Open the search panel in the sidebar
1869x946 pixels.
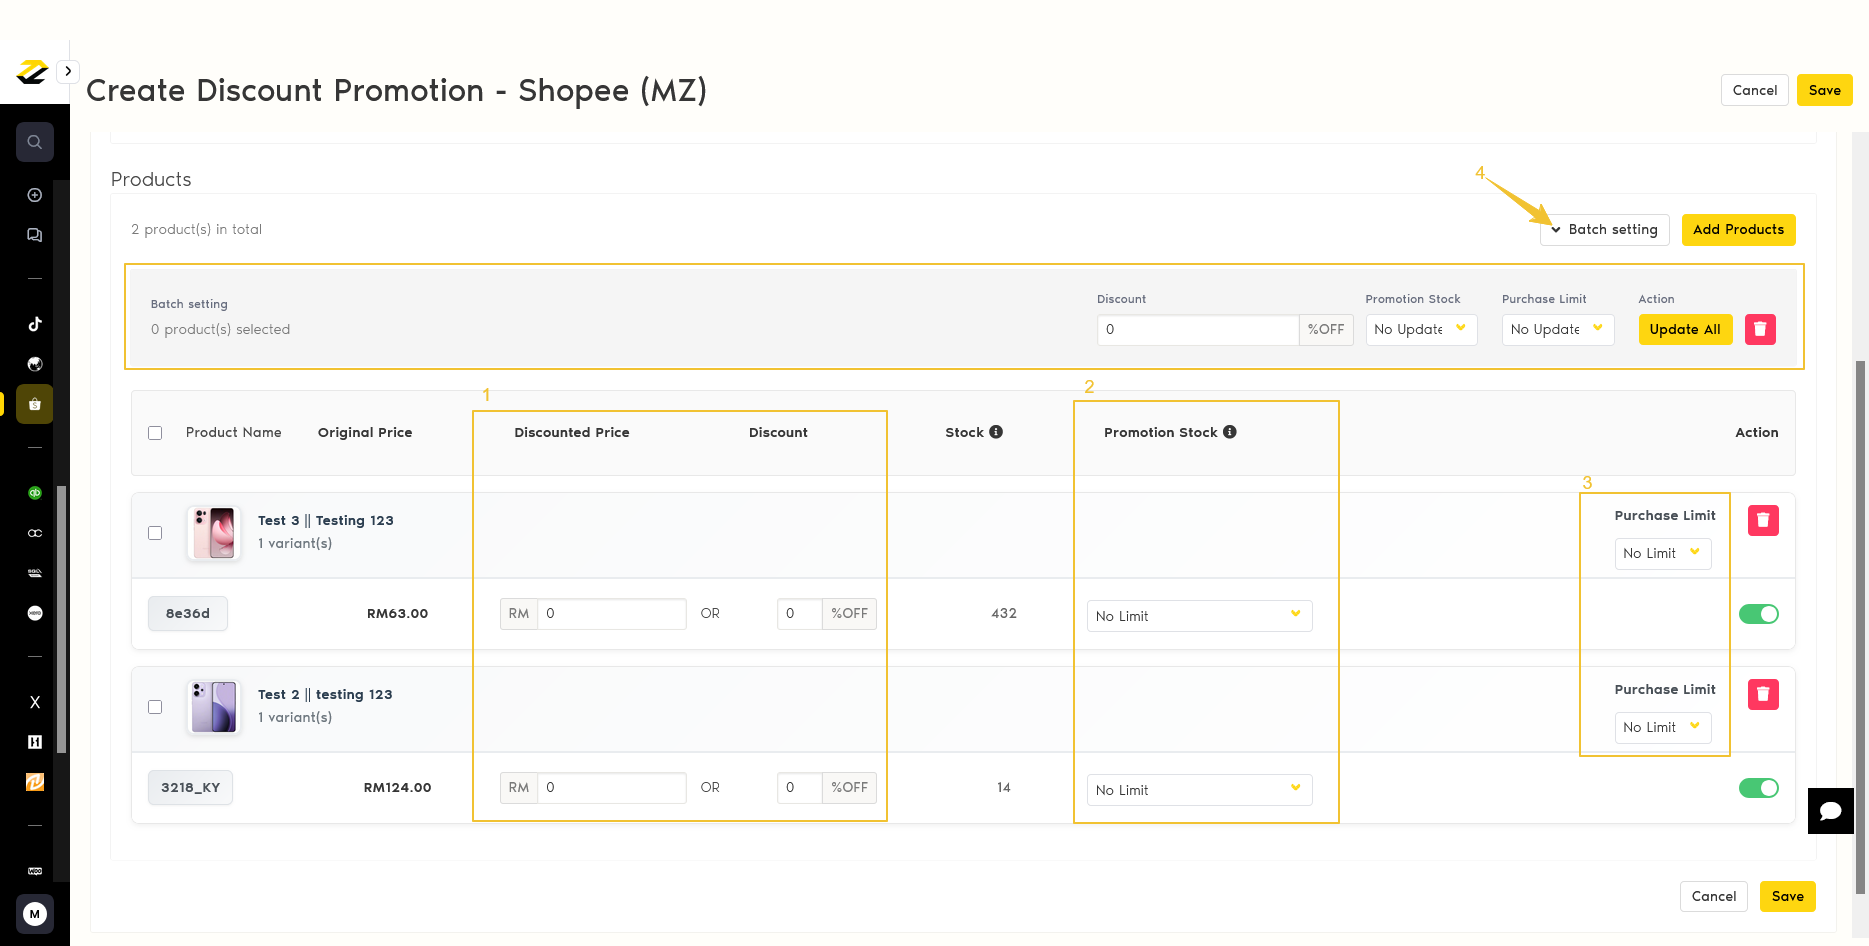[x=34, y=141]
